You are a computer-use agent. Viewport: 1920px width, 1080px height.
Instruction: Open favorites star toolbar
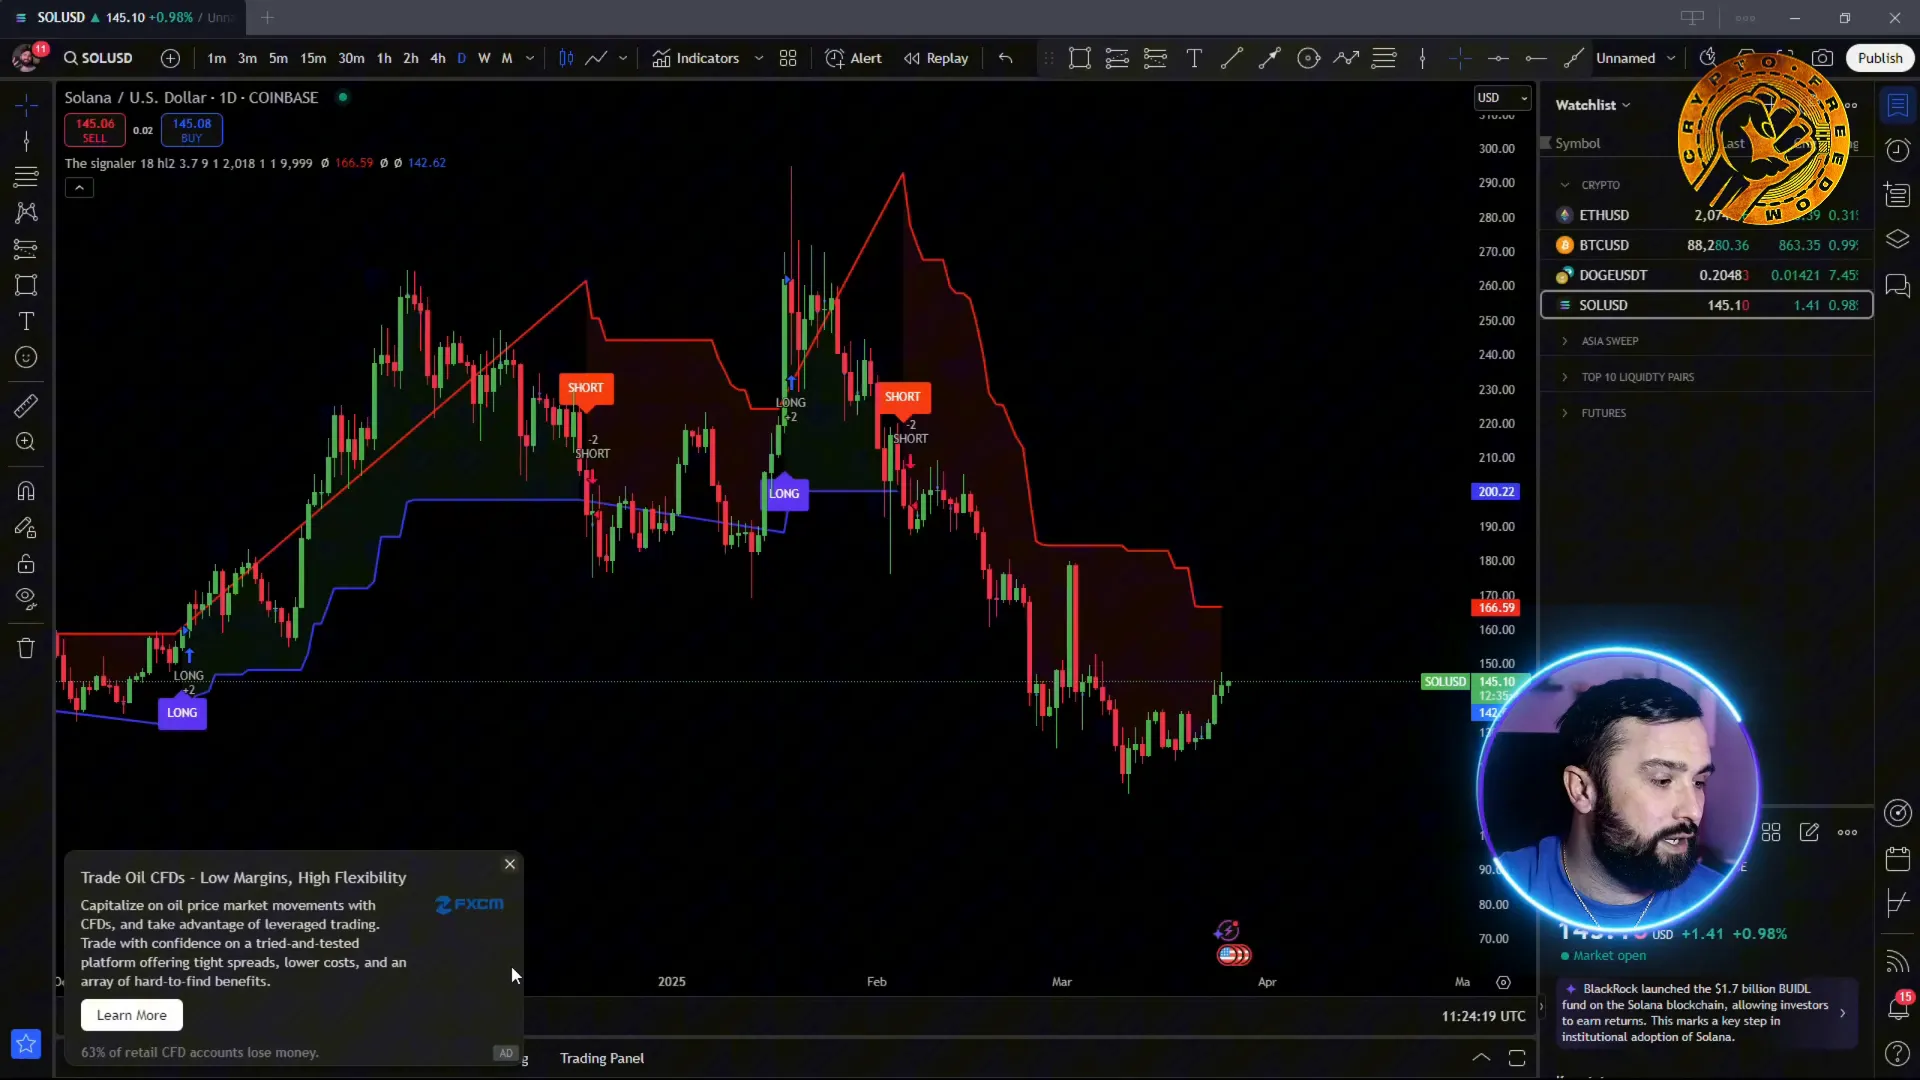pyautogui.click(x=26, y=1044)
